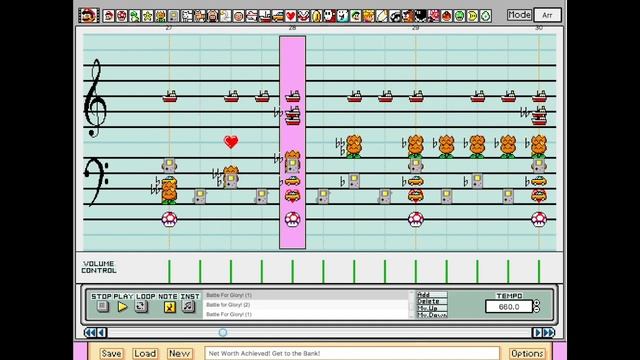
Task: Select the Spiny instrument icon
Action: click(x=433, y=16)
